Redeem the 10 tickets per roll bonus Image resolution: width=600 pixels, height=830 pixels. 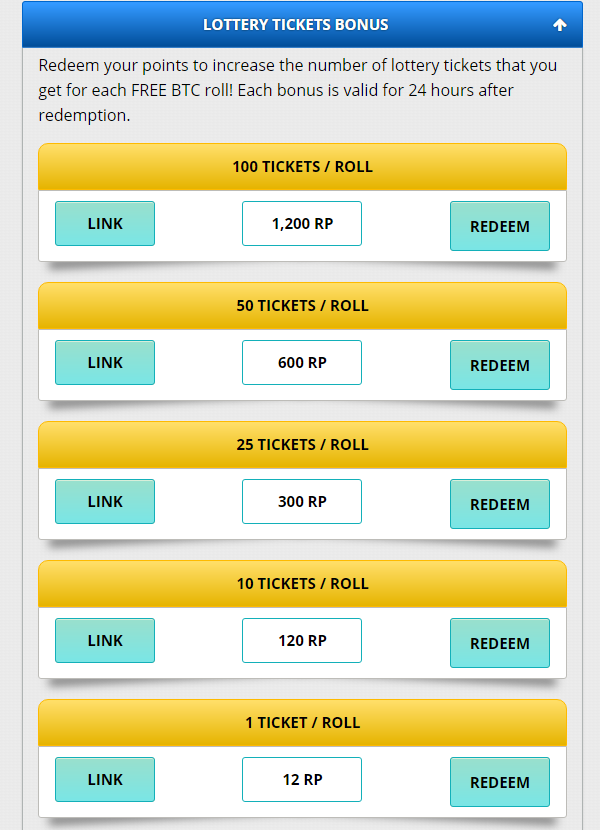500,643
